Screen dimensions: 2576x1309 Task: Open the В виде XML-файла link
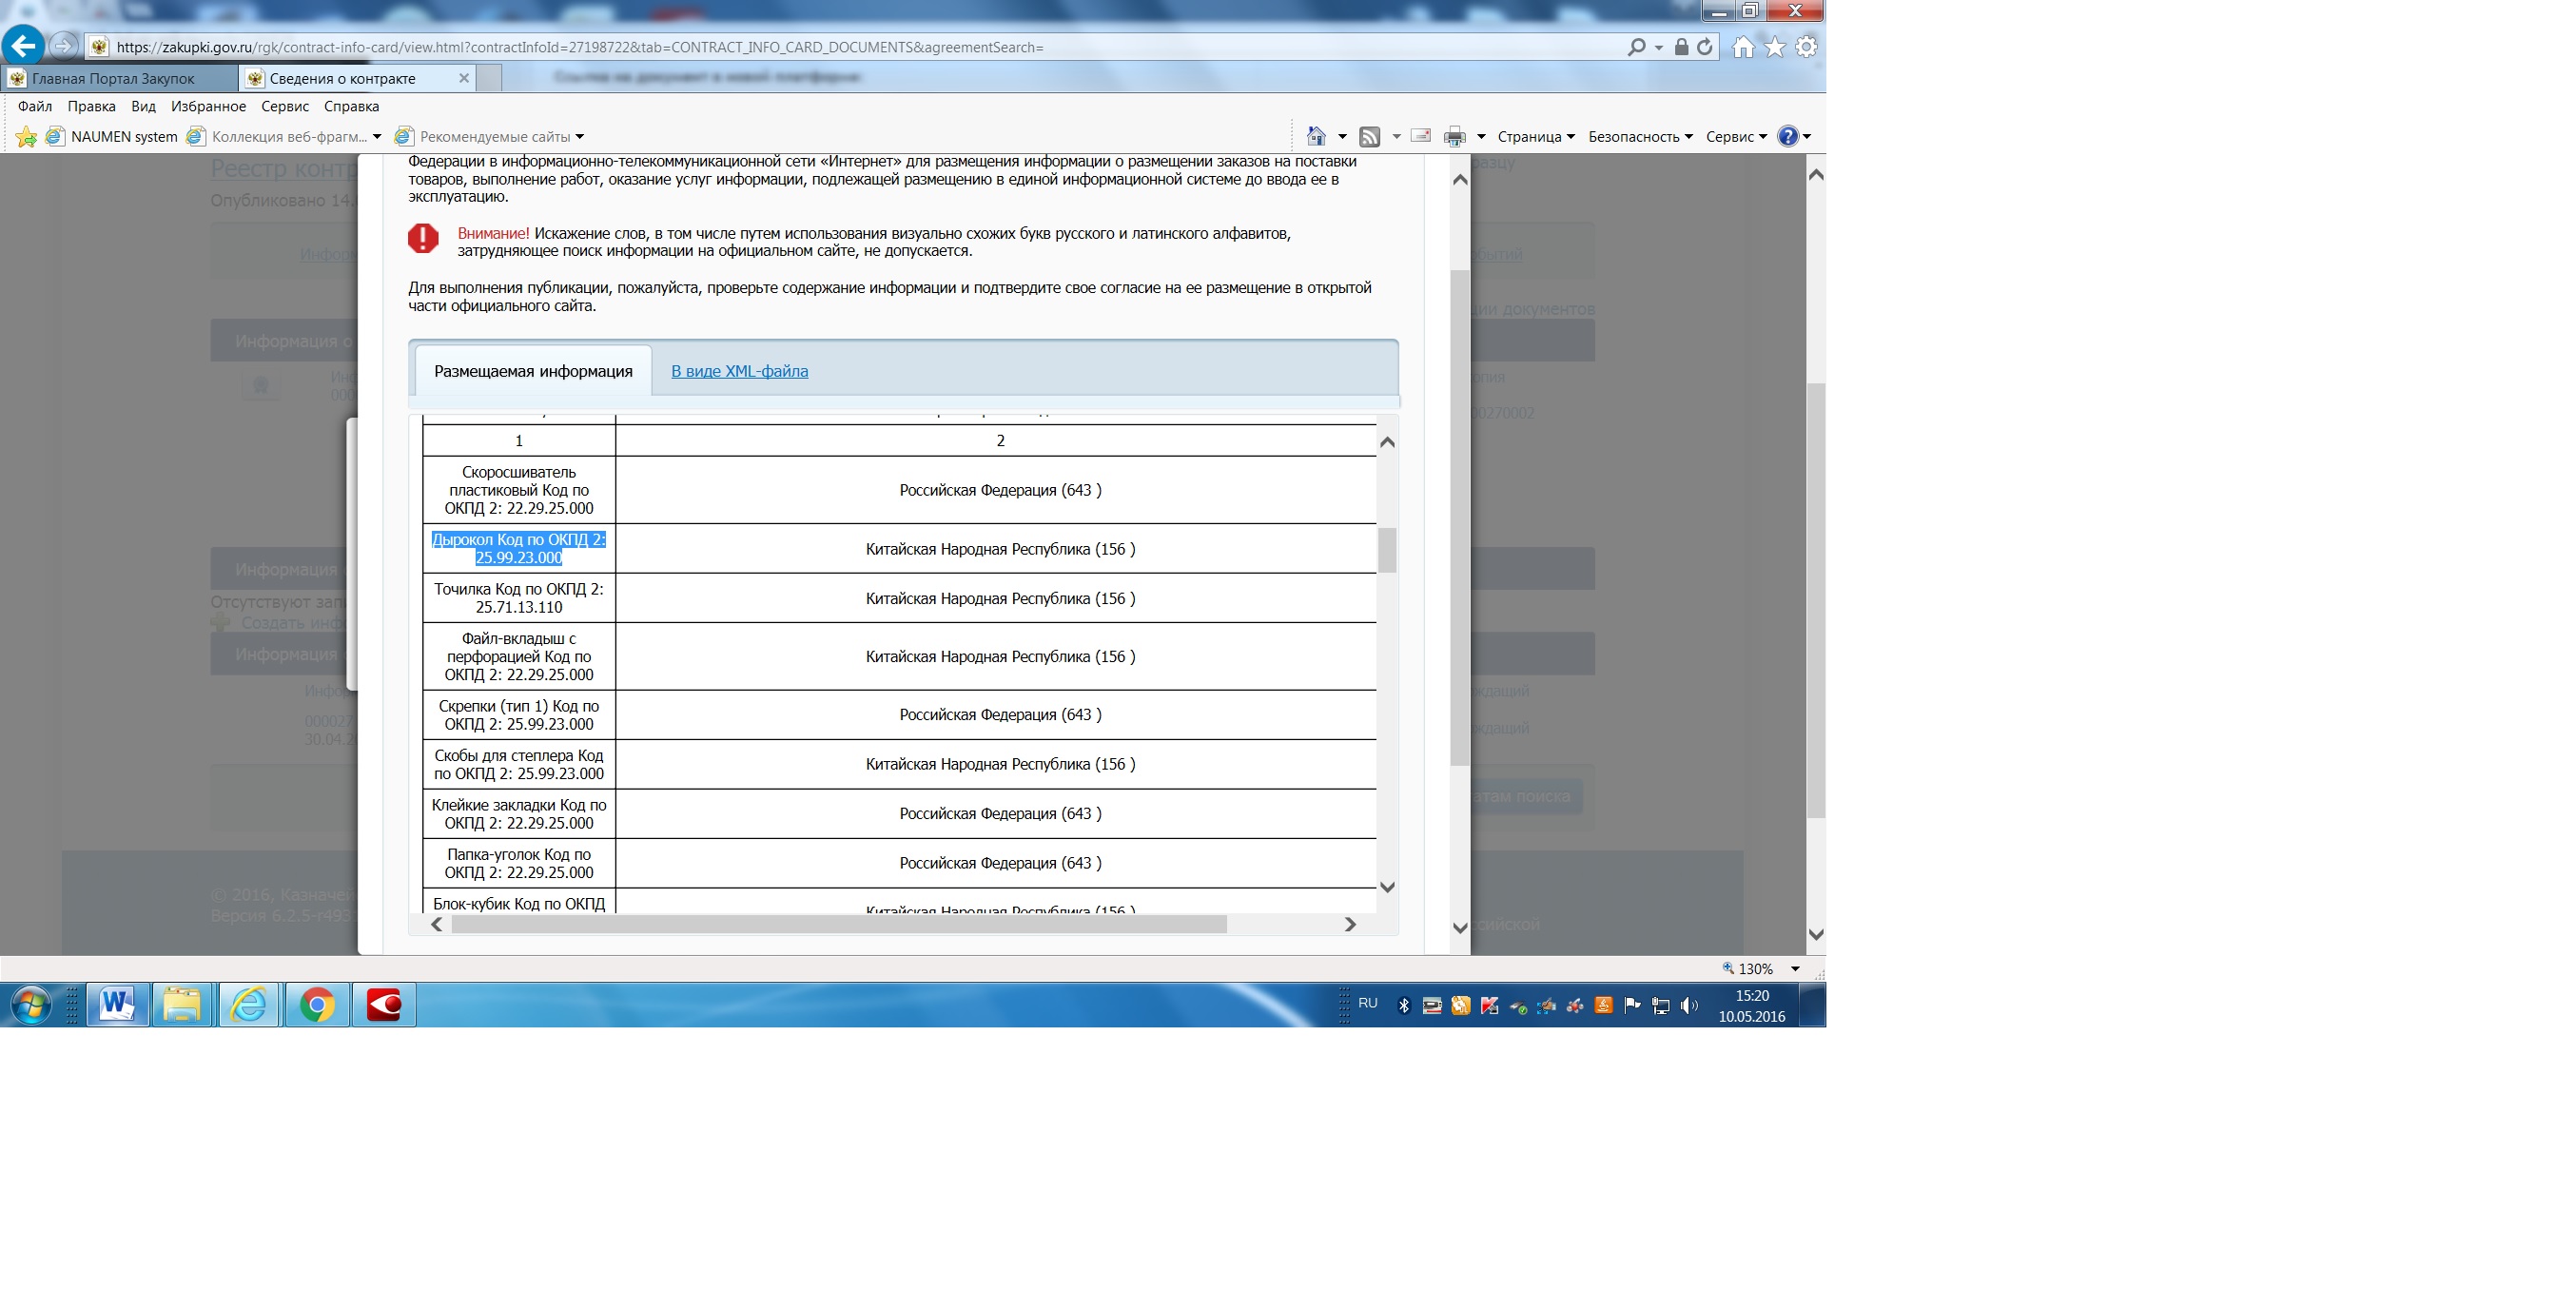(x=739, y=371)
